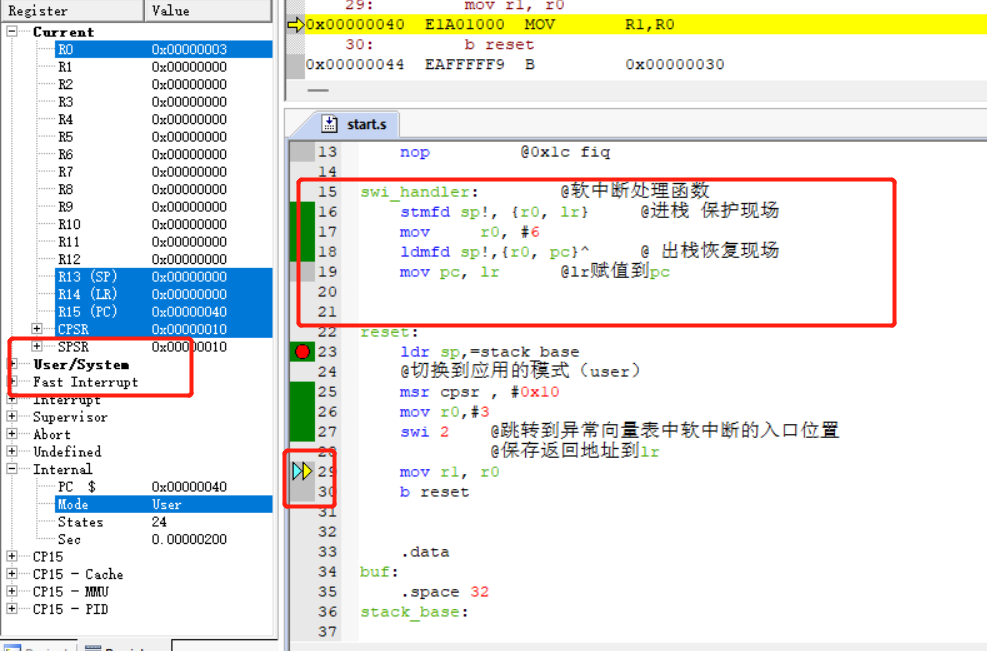Collapse the Current register group
The image size is (987, 651).
[12, 32]
